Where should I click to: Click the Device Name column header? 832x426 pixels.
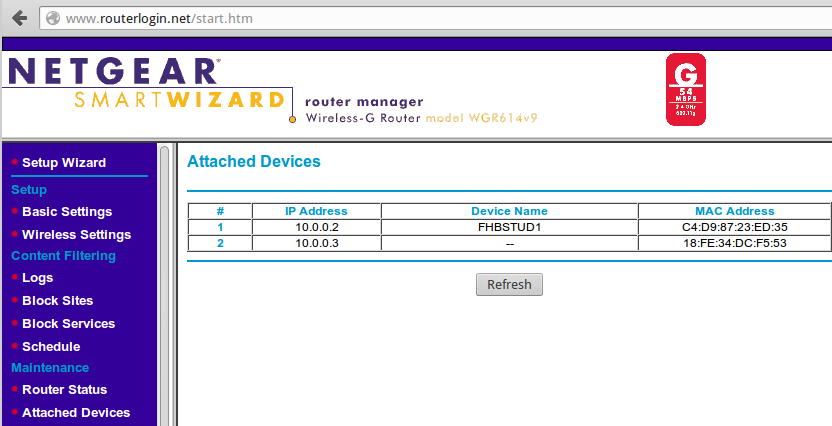pos(509,211)
